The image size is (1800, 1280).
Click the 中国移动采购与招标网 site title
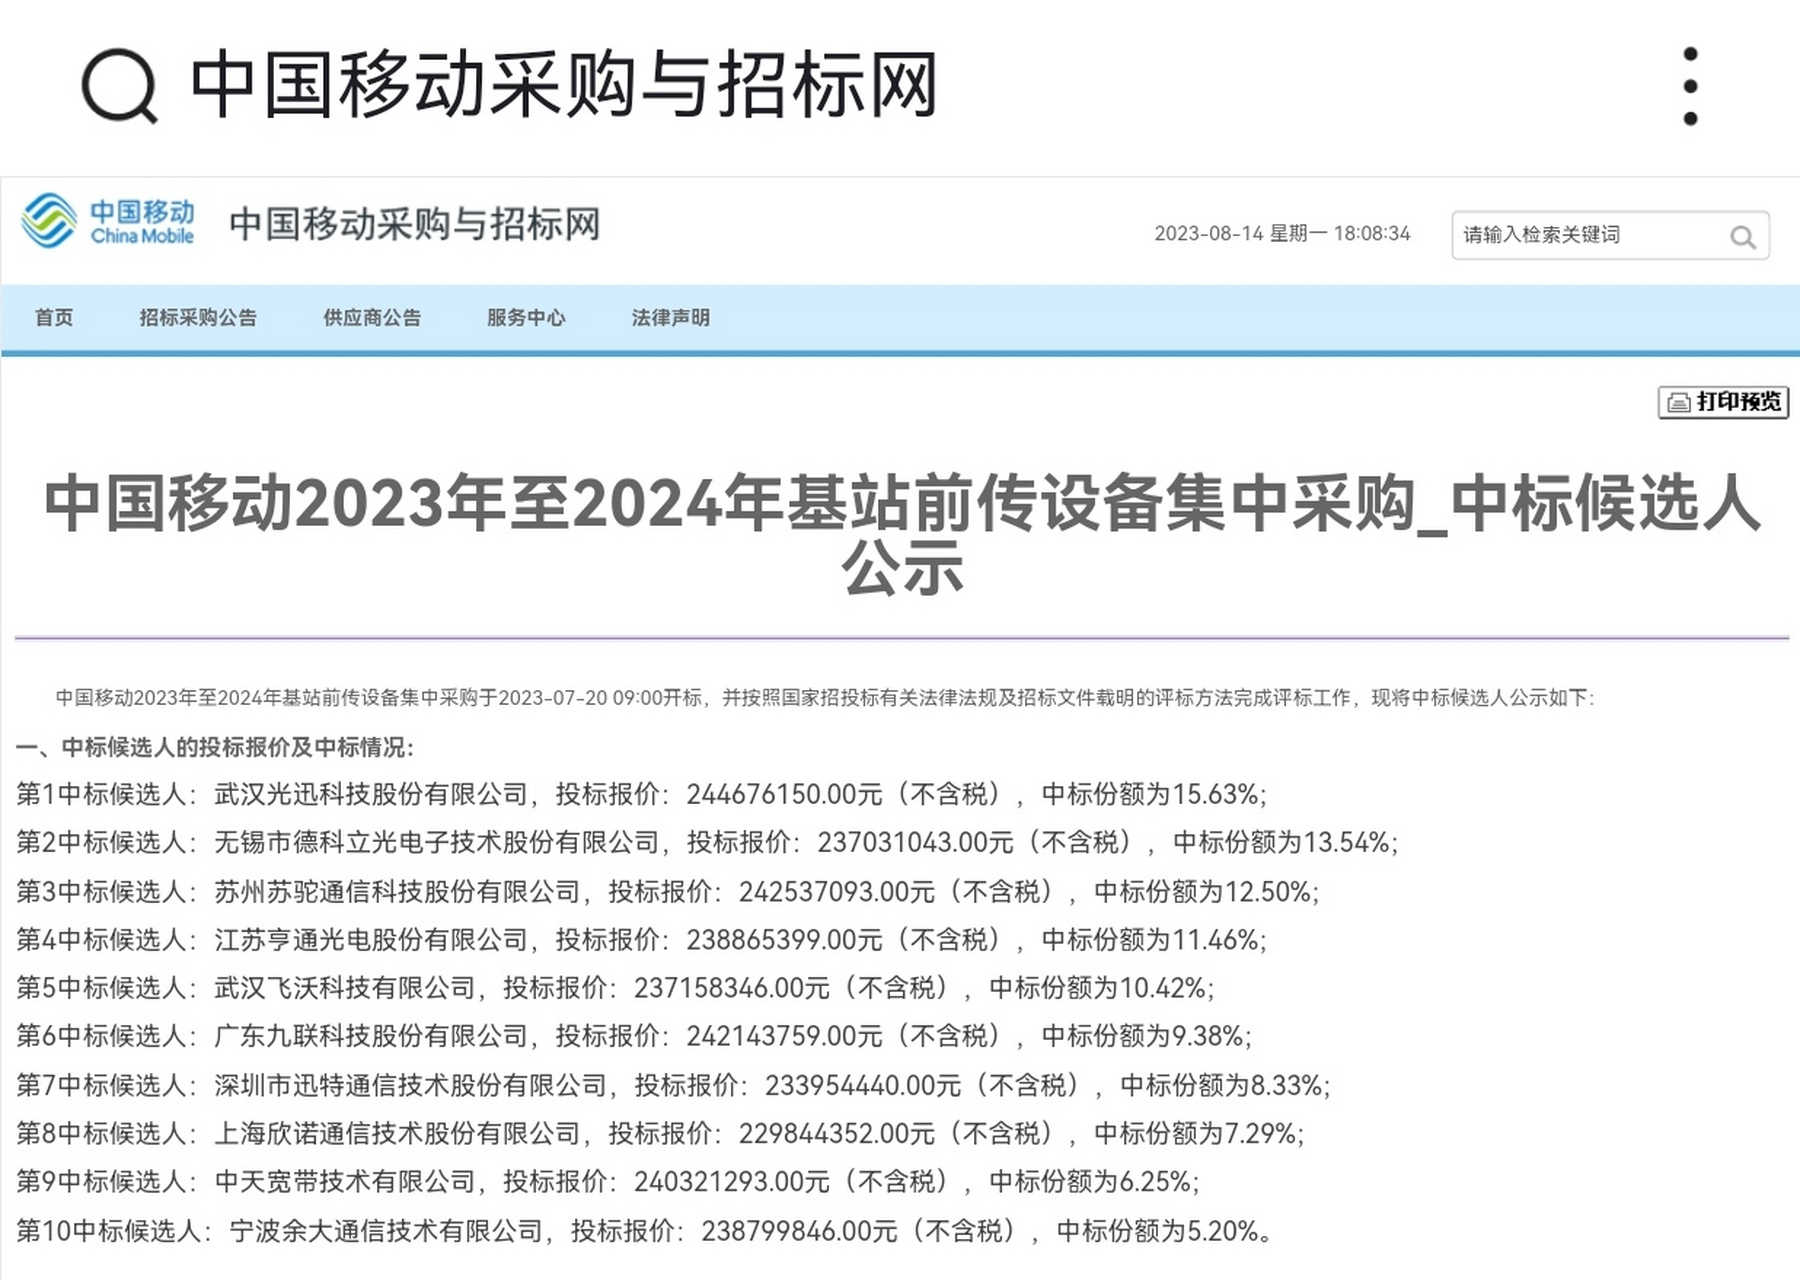[415, 224]
